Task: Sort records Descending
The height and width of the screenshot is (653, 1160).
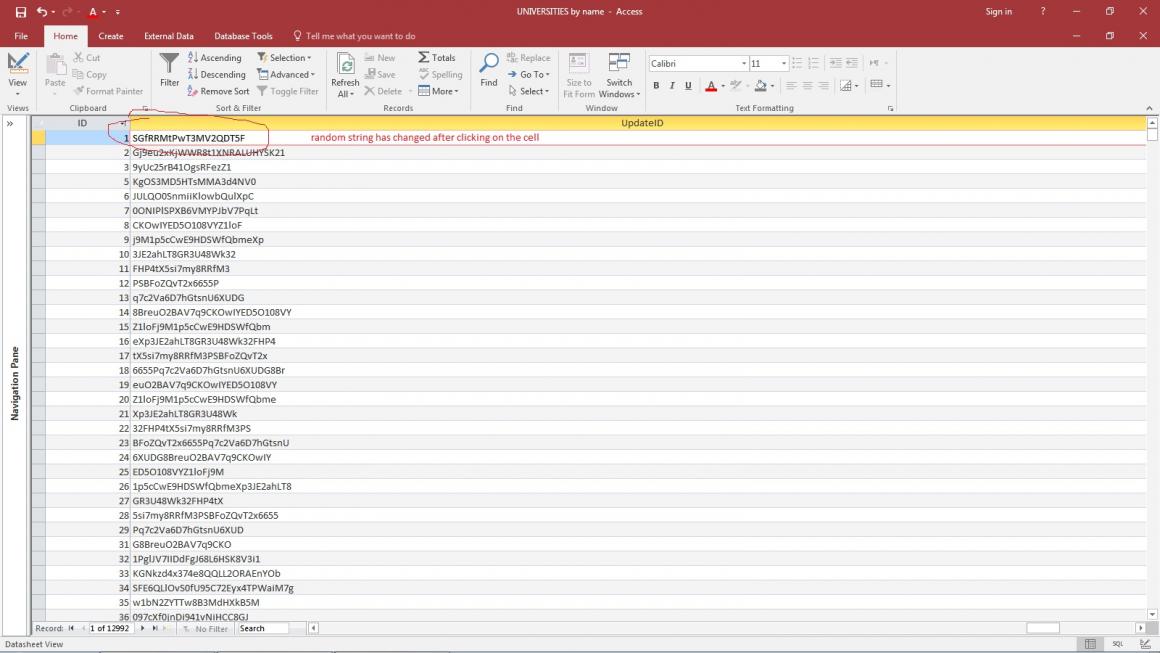Action: coord(216,75)
